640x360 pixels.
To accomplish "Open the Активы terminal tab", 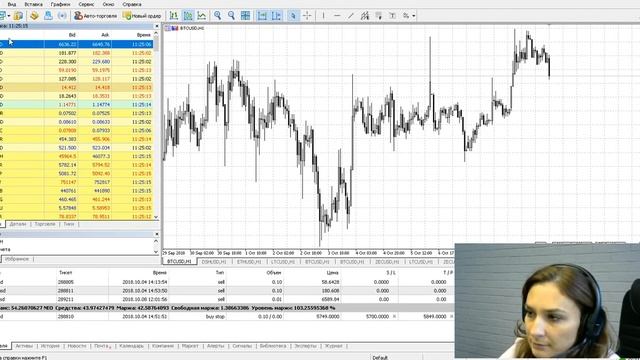I will 24,346.
